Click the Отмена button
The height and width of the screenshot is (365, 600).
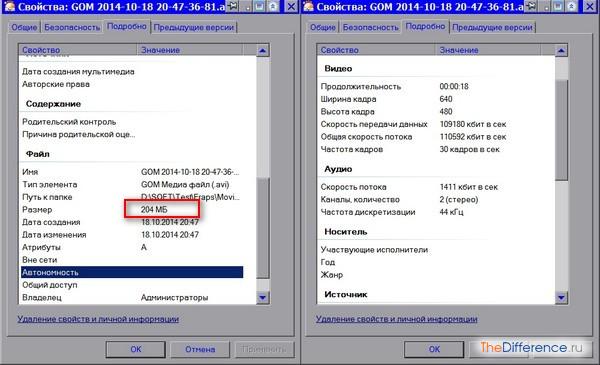(200, 349)
